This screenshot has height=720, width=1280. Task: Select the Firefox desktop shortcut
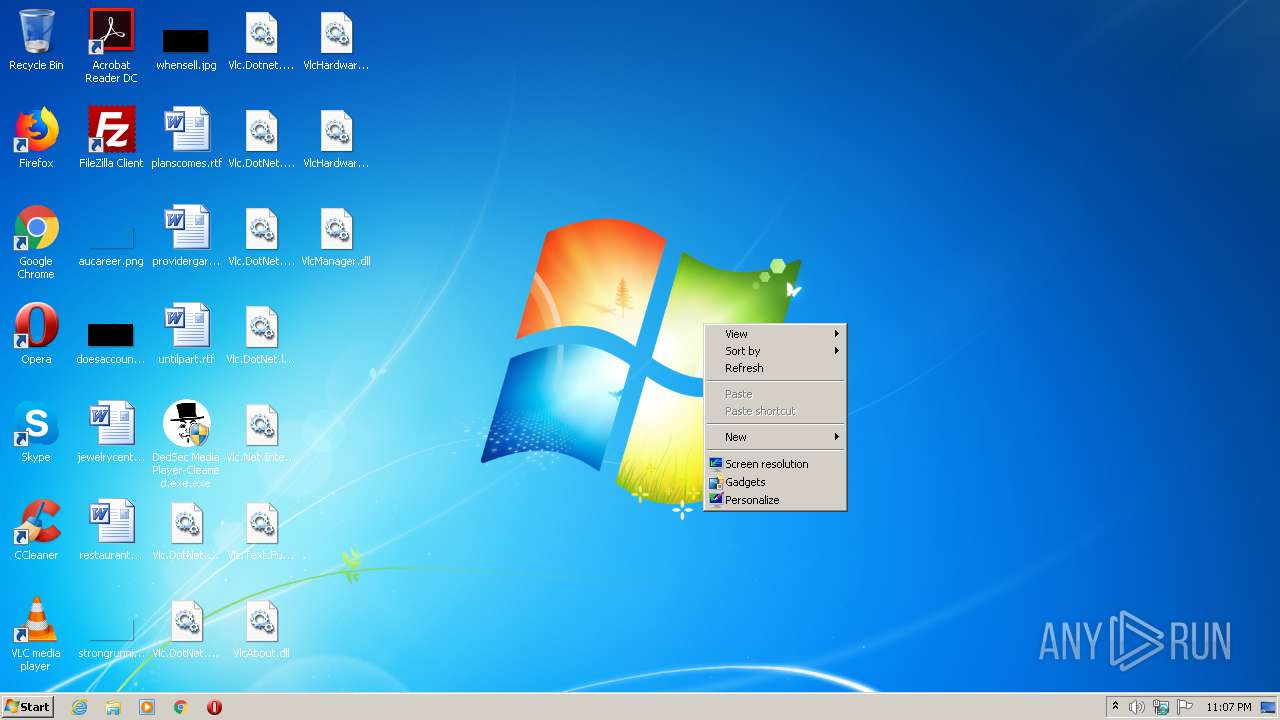pyautogui.click(x=36, y=138)
